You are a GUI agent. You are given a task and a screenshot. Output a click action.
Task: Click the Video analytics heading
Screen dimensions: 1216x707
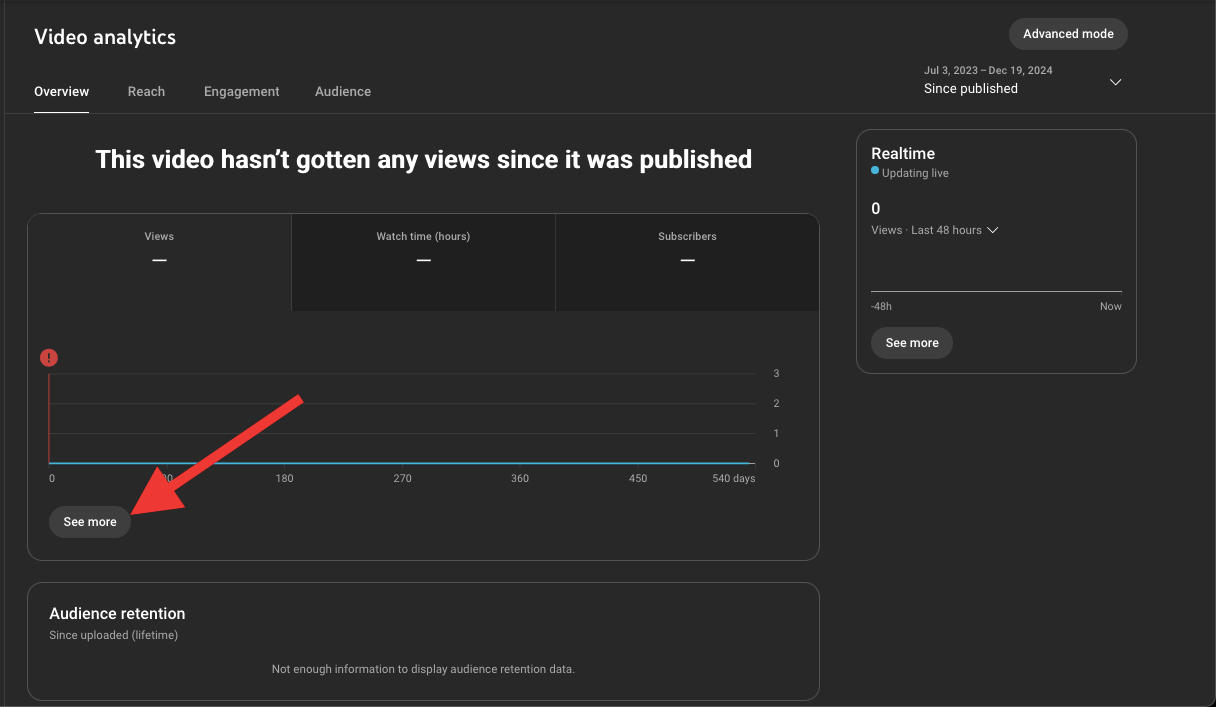pyautogui.click(x=104, y=36)
